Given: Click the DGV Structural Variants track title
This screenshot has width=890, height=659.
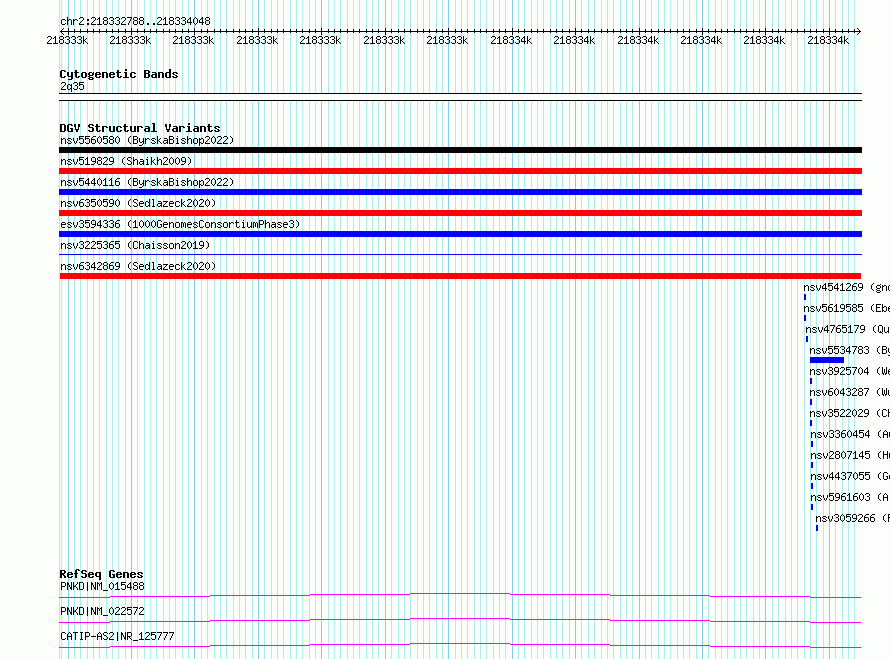Looking at the screenshot, I should 140,128.
